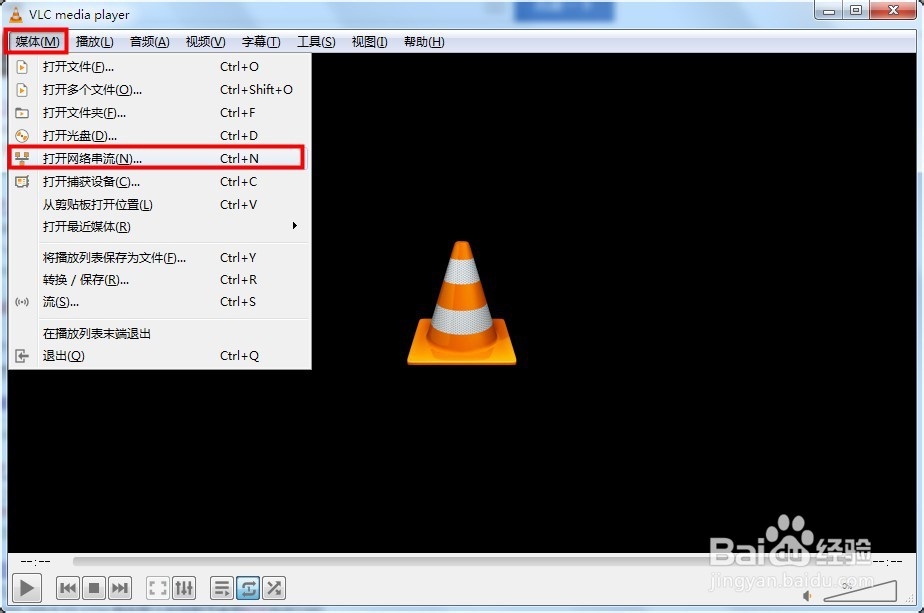Choose 从剪贴板打开位置(L) entry
The image size is (924, 613).
pyautogui.click(x=159, y=205)
